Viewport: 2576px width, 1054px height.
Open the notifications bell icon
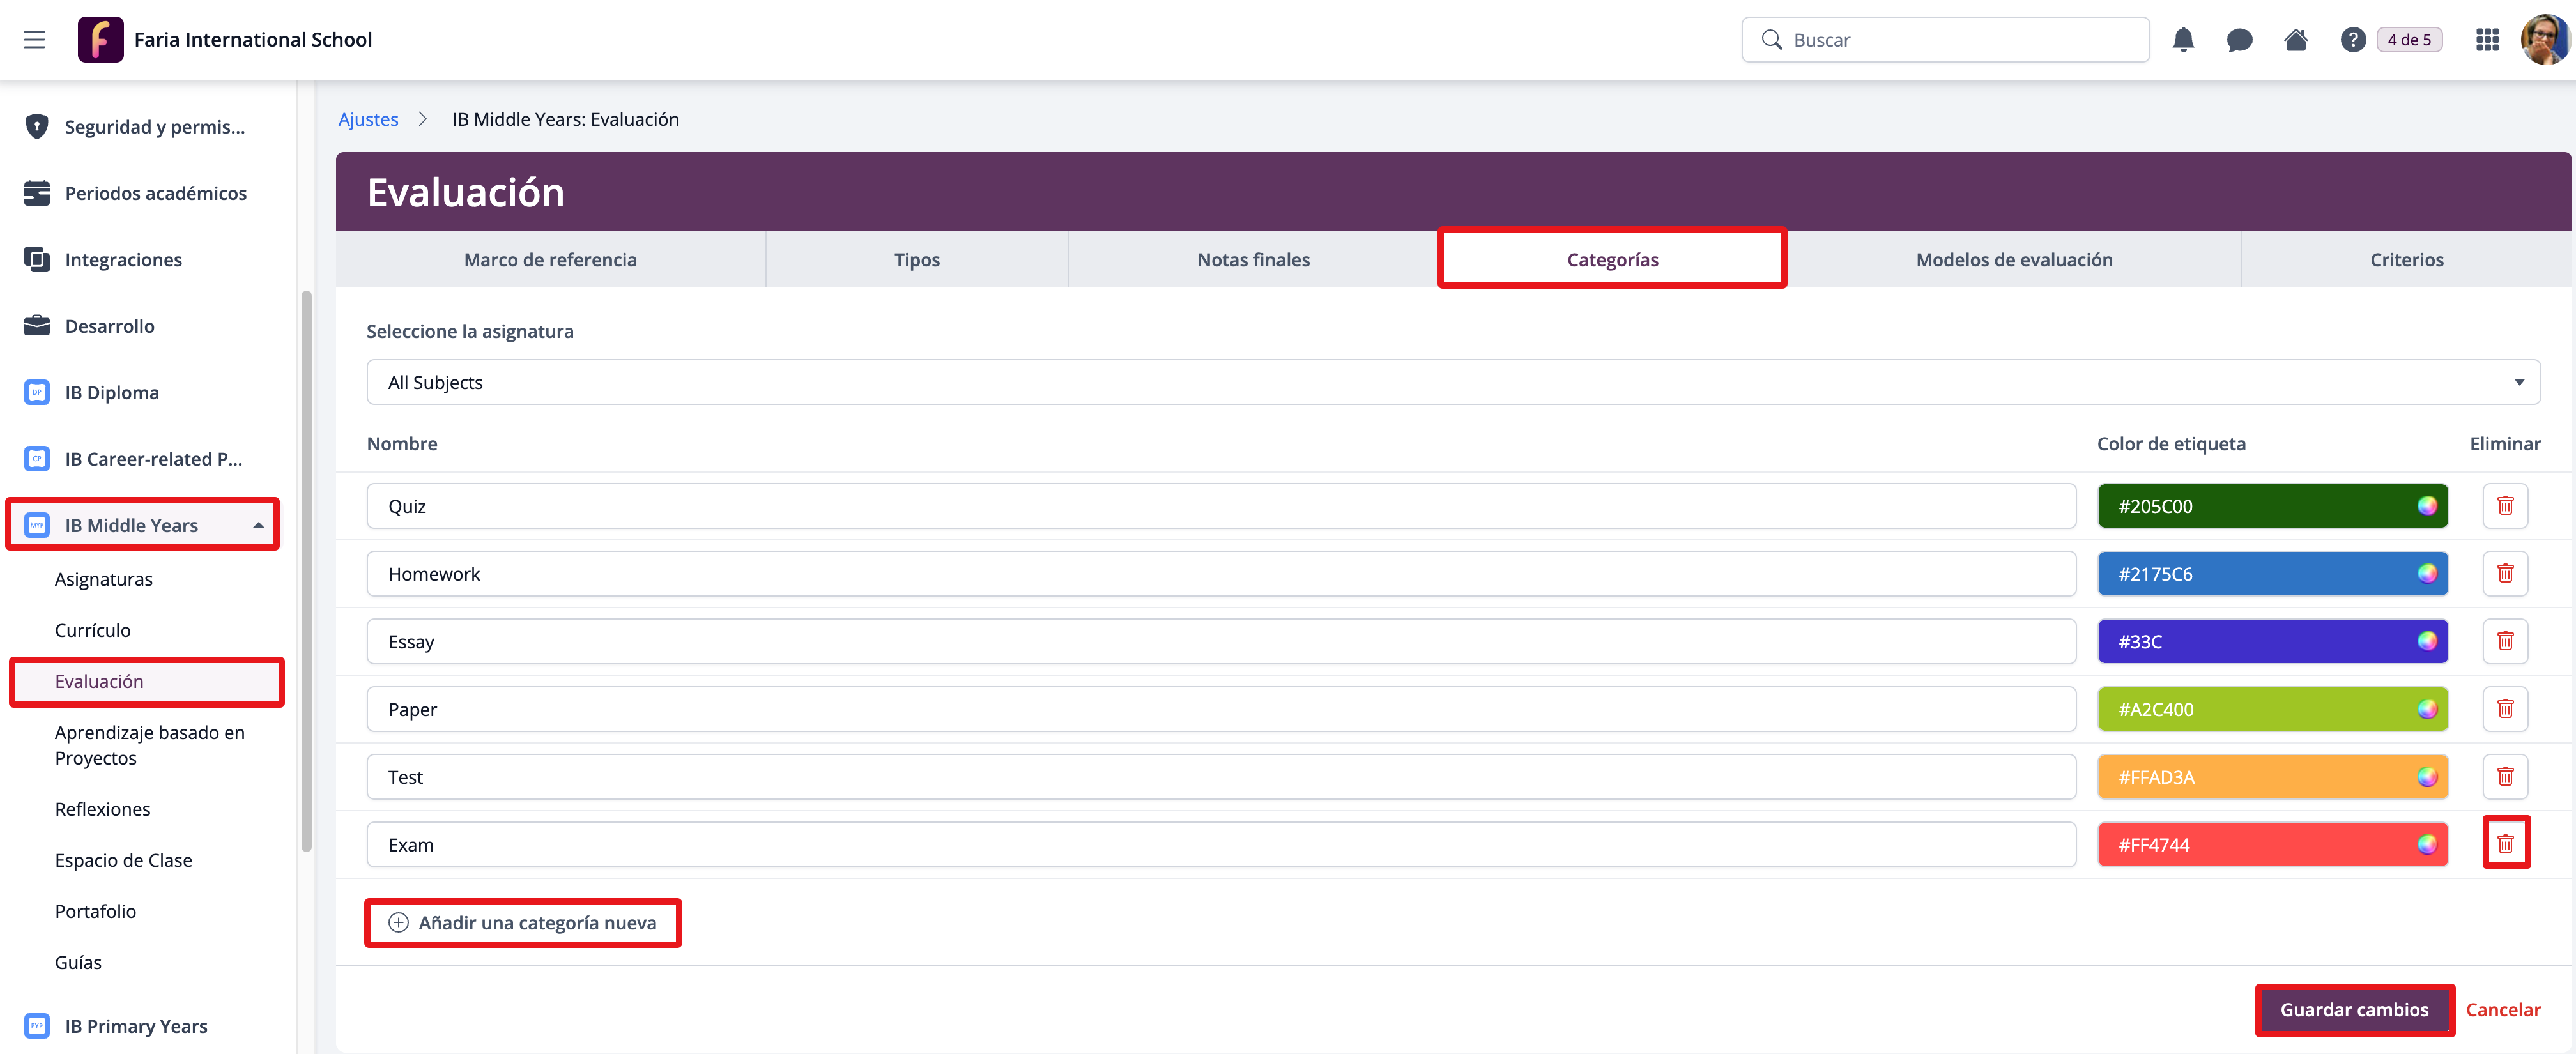point(2183,40)
